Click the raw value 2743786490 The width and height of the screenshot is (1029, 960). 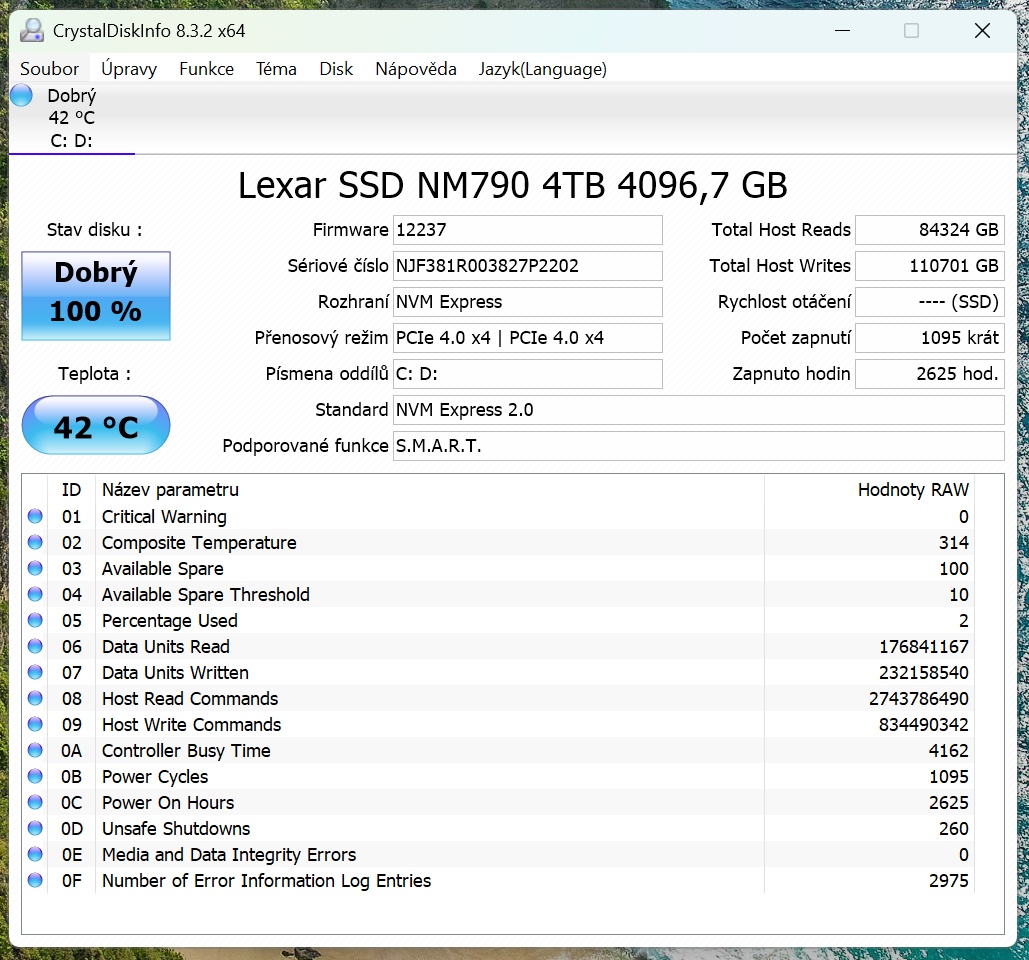(x=918, y=699)
